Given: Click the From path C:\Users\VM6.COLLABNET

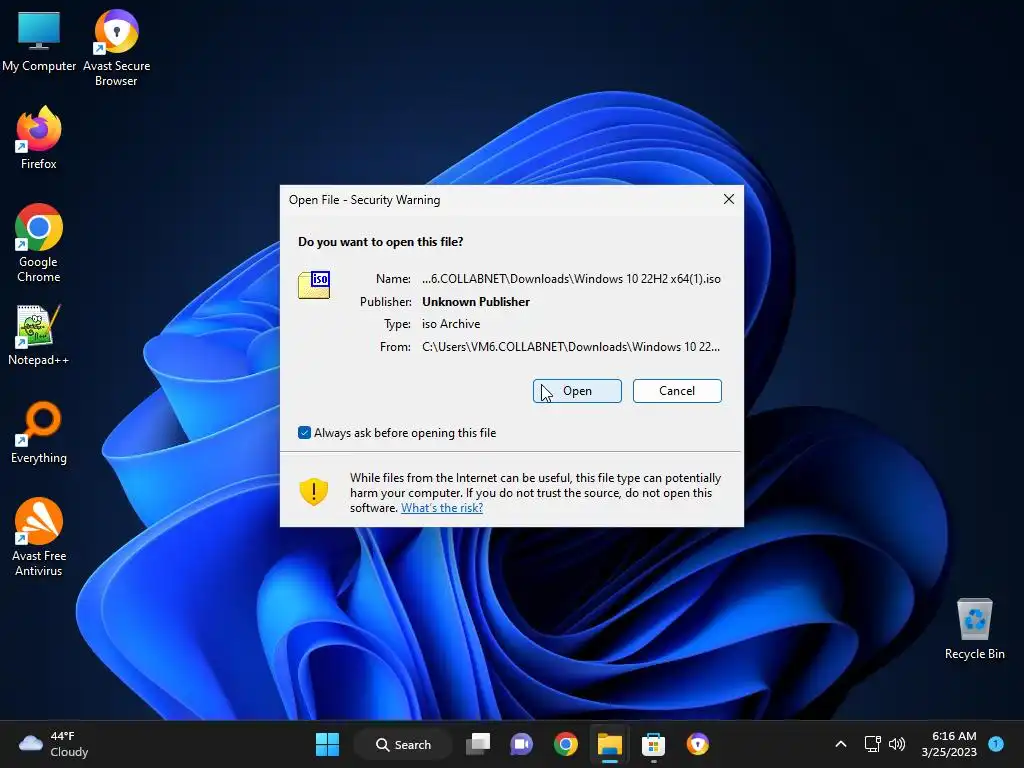Looking at the screenshot, I should (571, 347).
